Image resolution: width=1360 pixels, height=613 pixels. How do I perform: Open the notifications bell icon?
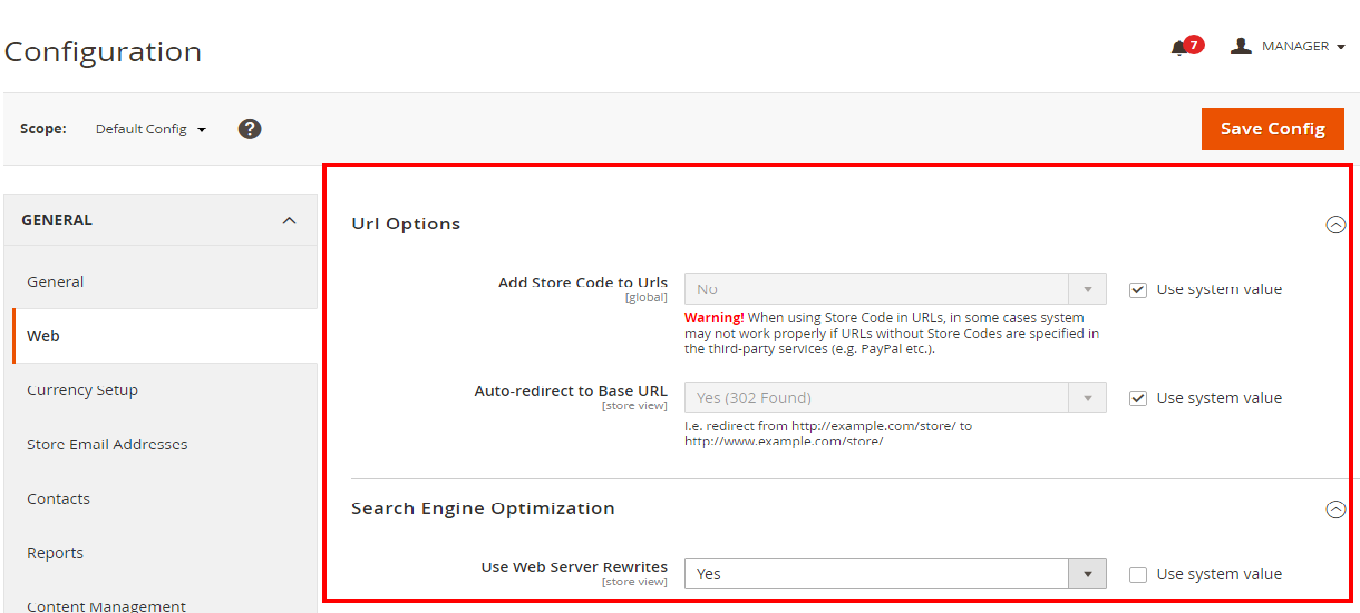point(1180,48)
